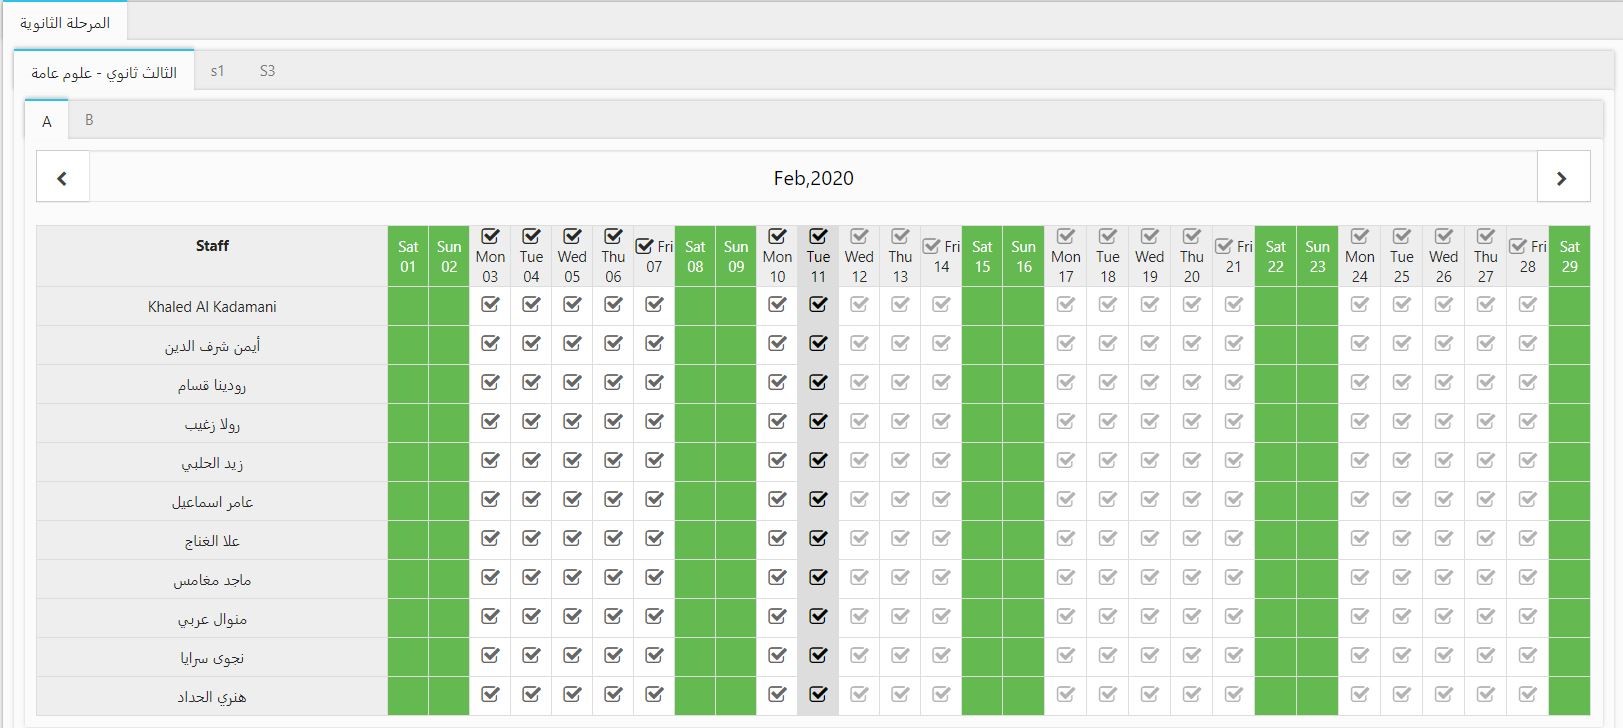Click the Sat 01 weekend header
The width and height of the screenshot is (1623, 728).
point(408,256)
